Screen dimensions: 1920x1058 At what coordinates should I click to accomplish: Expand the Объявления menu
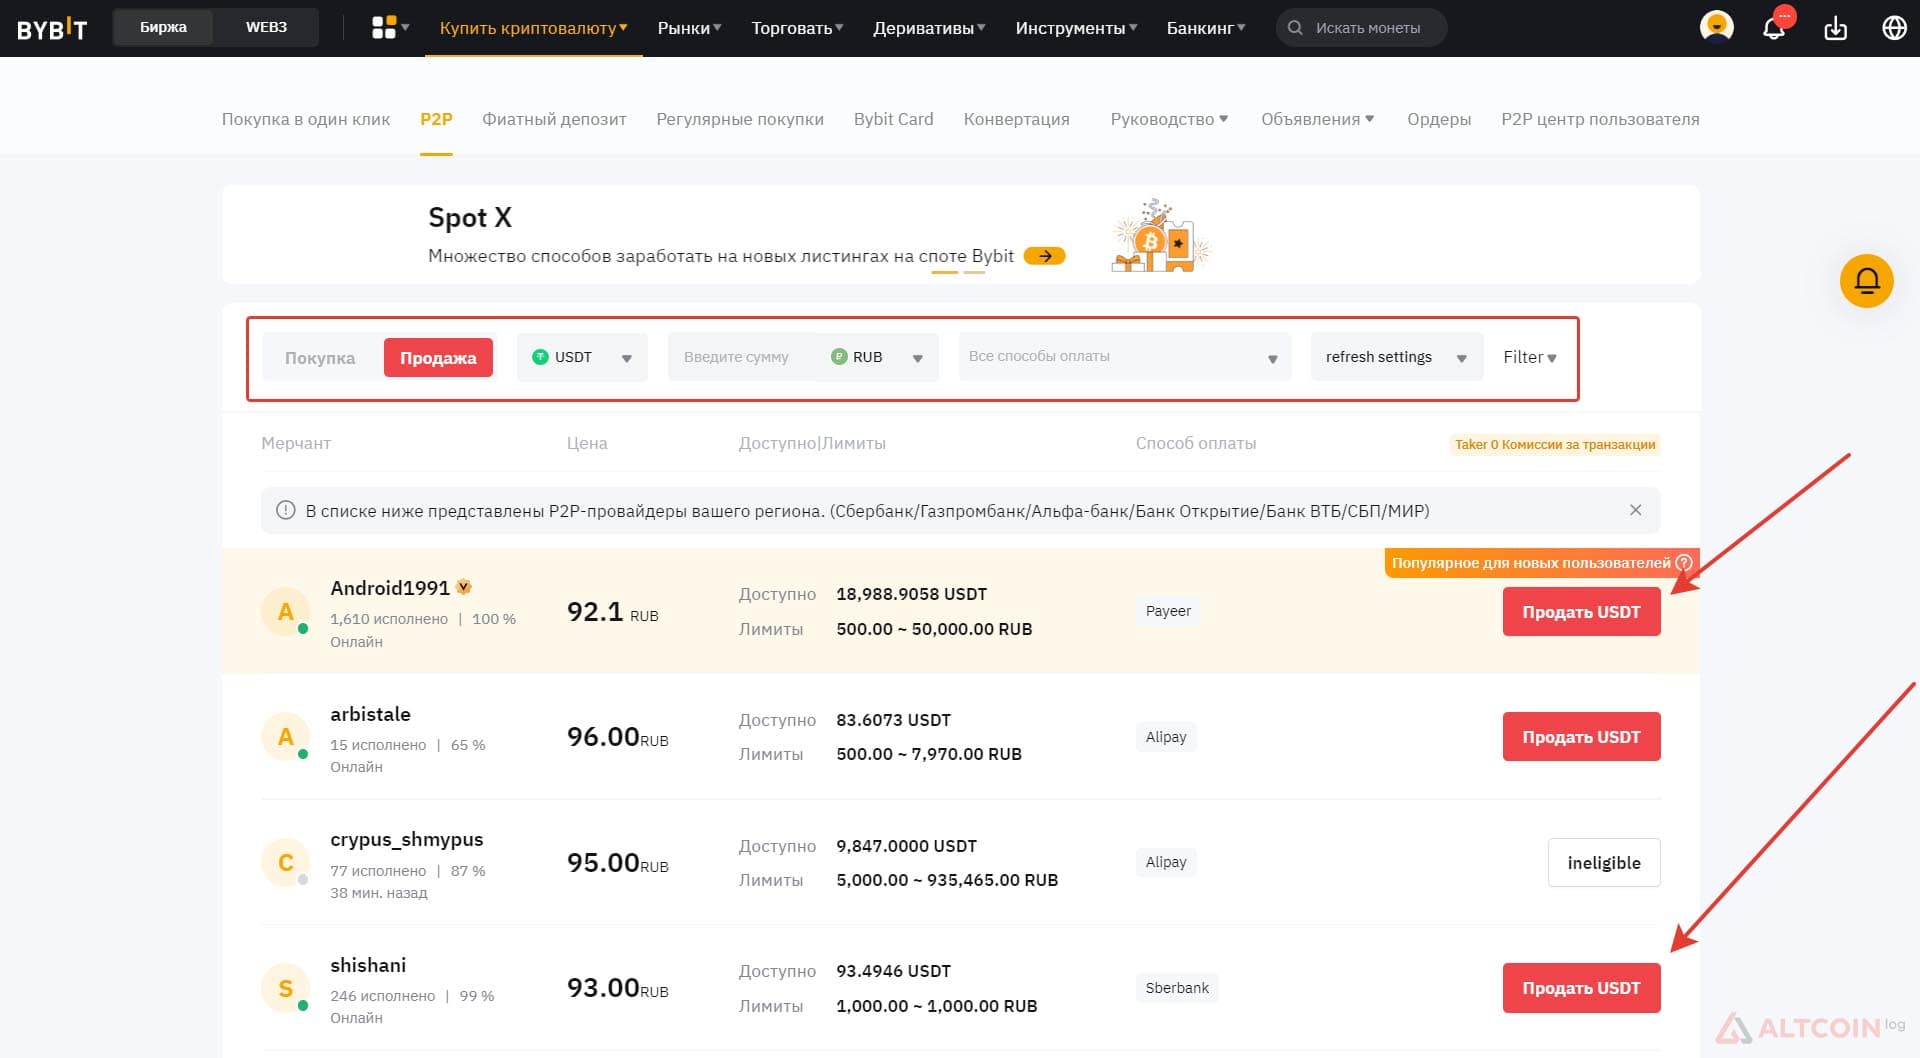pyautogui.click(x=1317, y=119)
